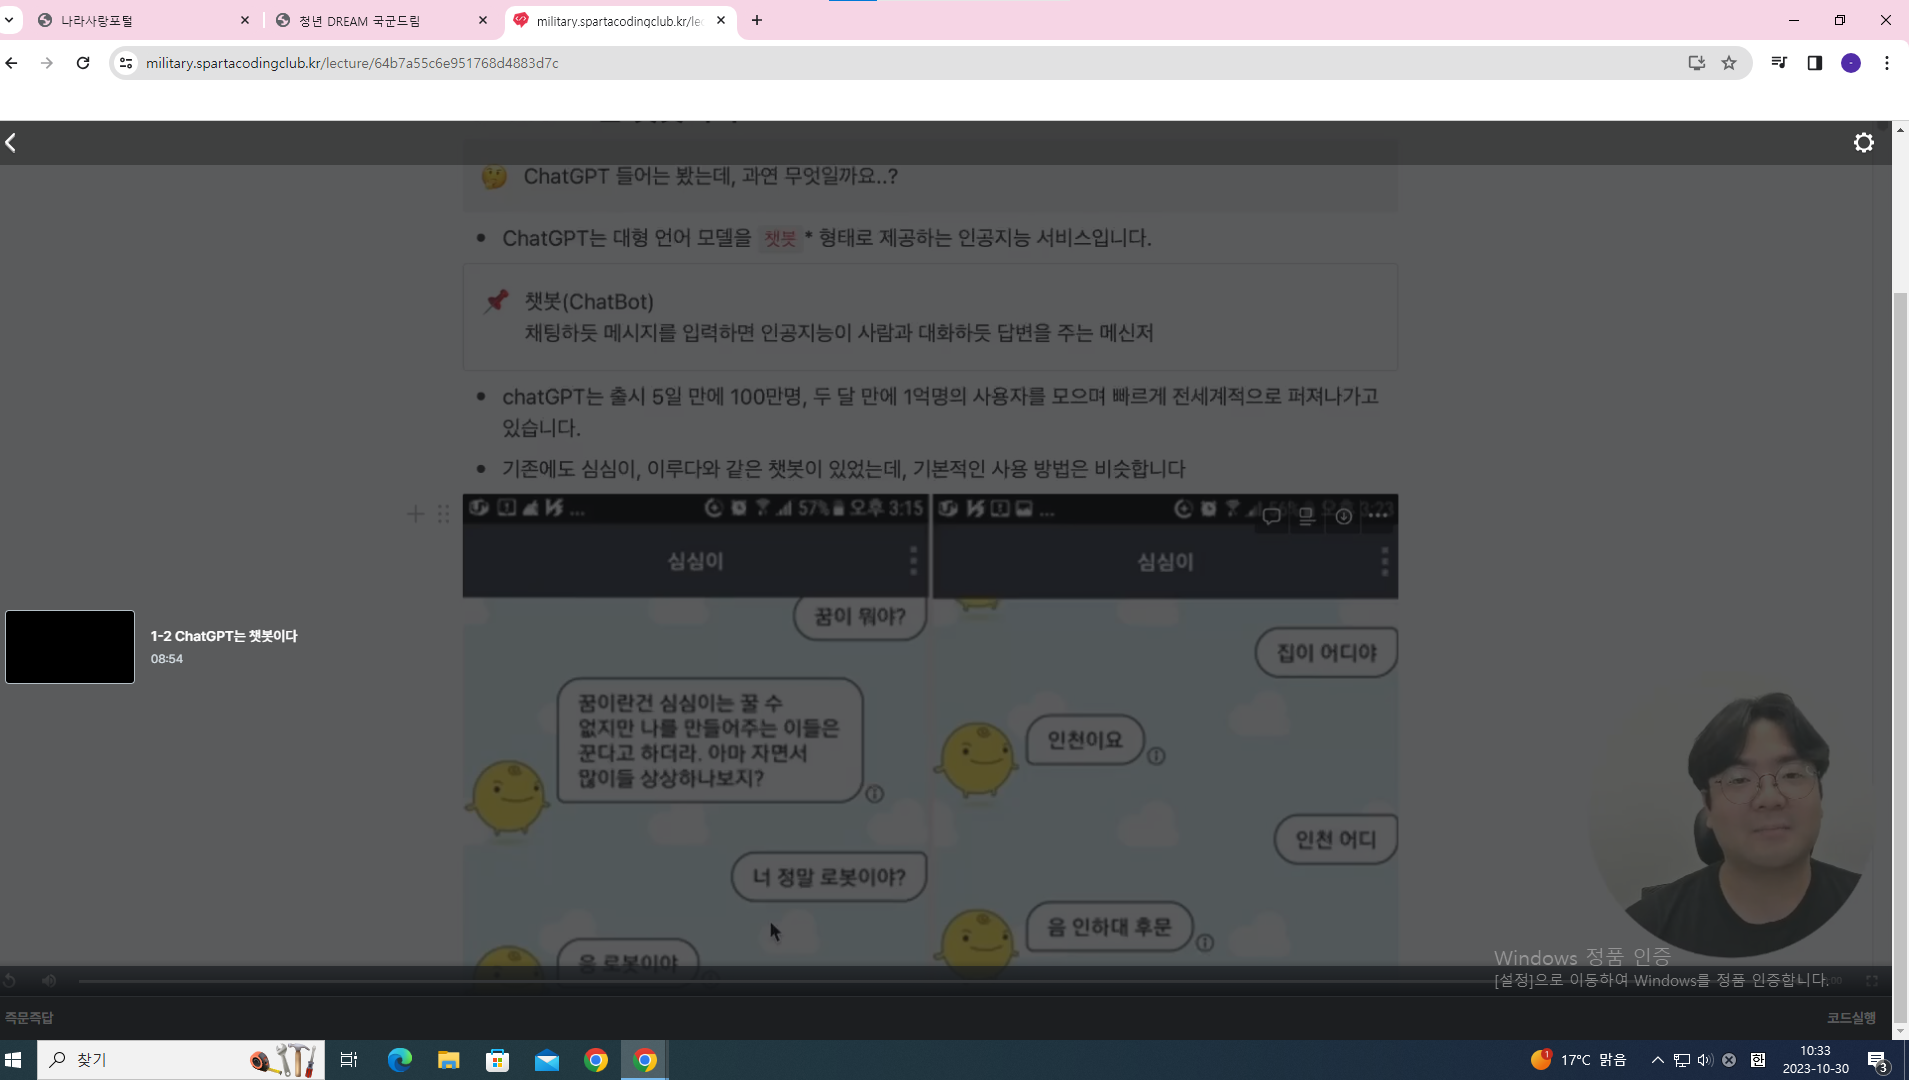This screenshot has height=1080, width=1909.
Task: Launch Microsoft Edge from the taskbar
Action: coord(399,1060)
